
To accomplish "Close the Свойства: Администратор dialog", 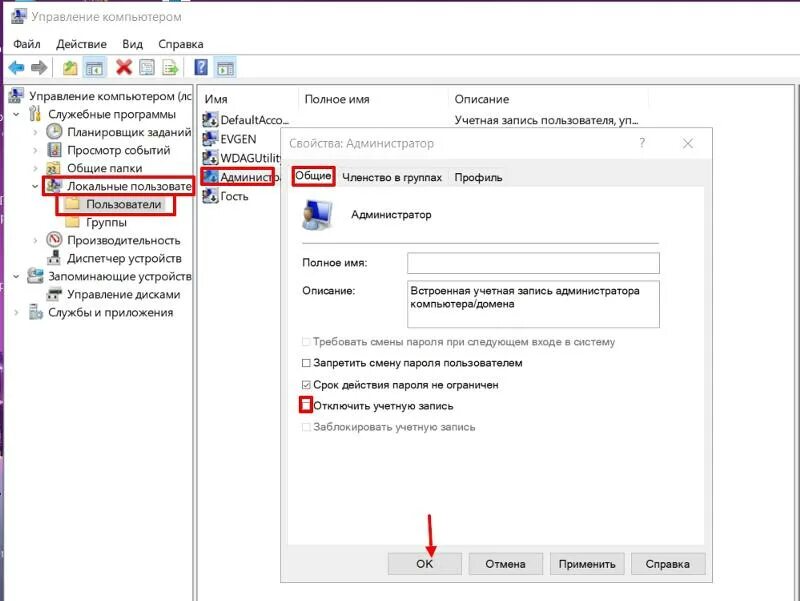I will 688,143.
